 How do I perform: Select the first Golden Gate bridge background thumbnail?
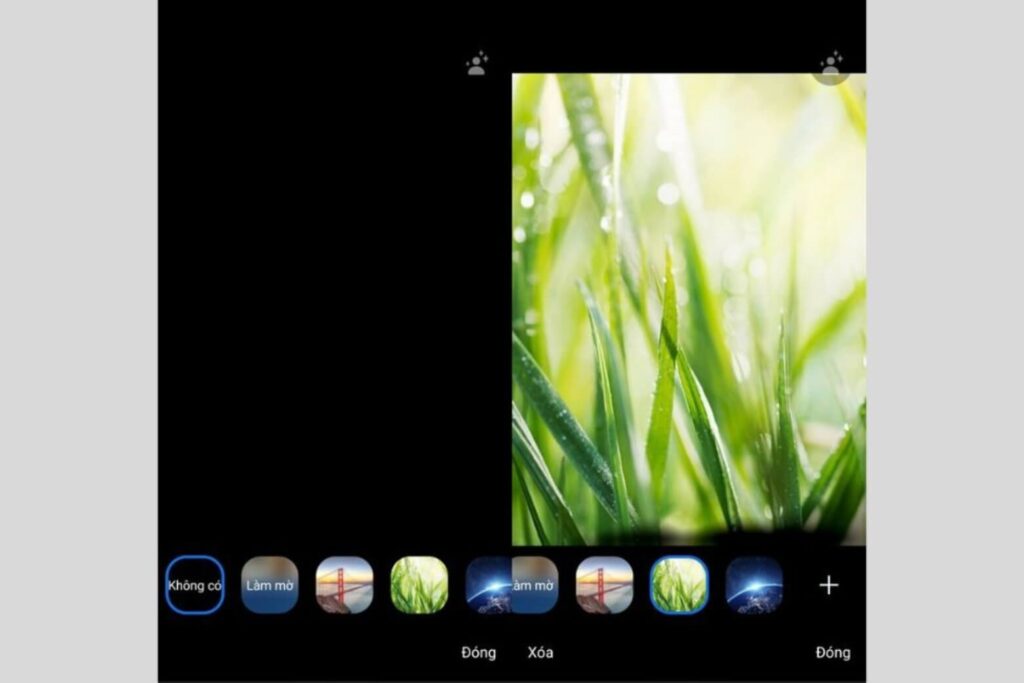click(x=344, y=585)
